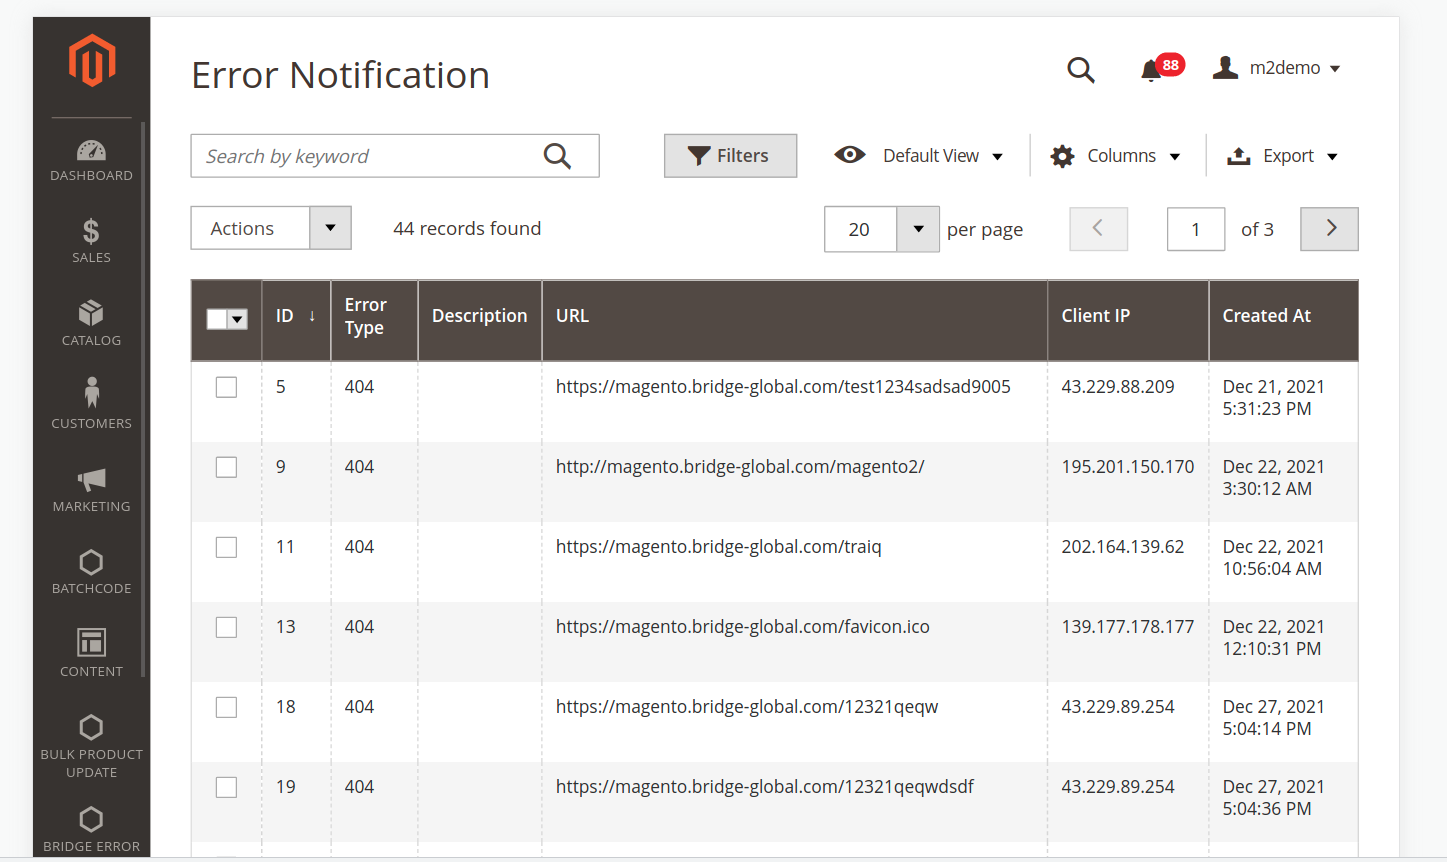The height and width of the screenshot is (862, 1447).
Task: Select the checkbox for row ID 5
Action: pyautogui.click(x=227, y=387)
